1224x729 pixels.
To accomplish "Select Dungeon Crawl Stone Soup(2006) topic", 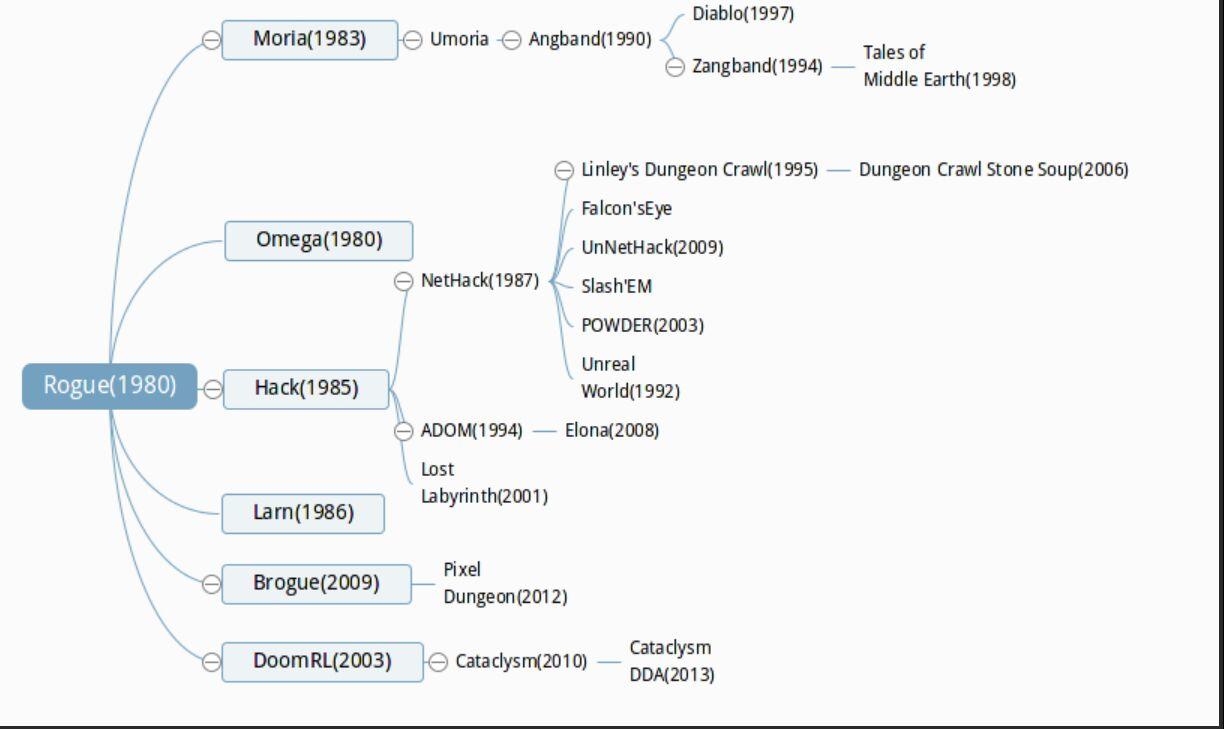I will (994, 170).
